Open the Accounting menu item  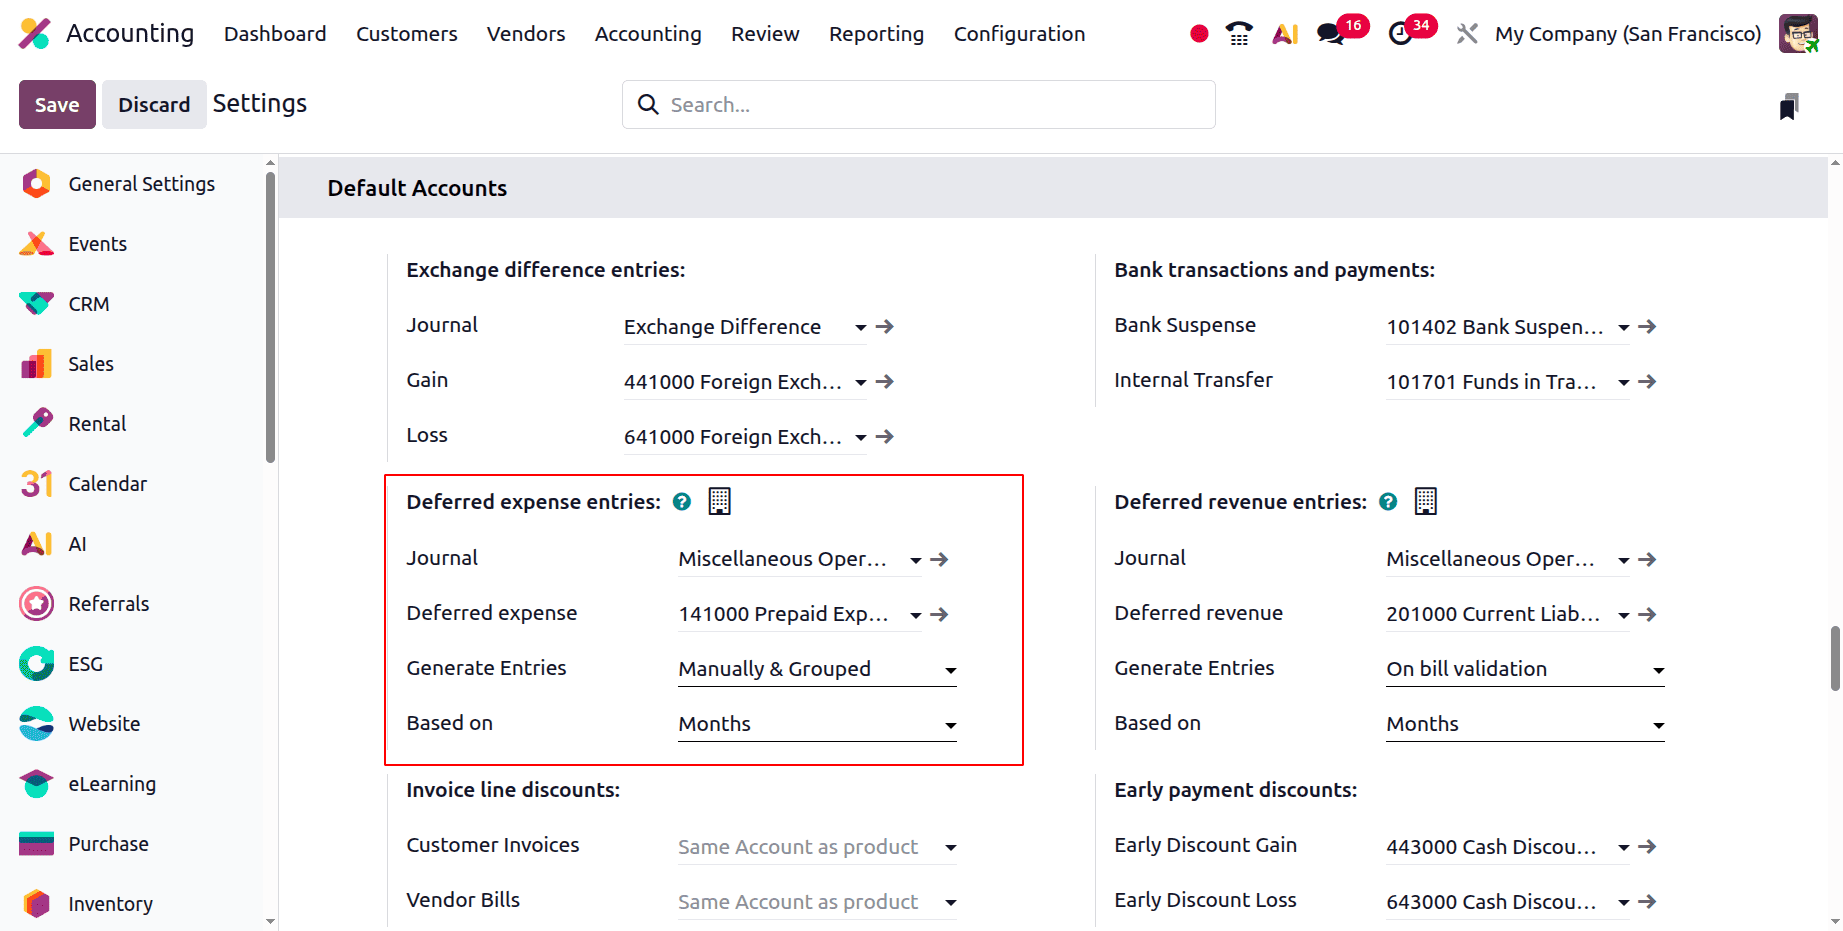pyautogui.click(x=648, y=34)
